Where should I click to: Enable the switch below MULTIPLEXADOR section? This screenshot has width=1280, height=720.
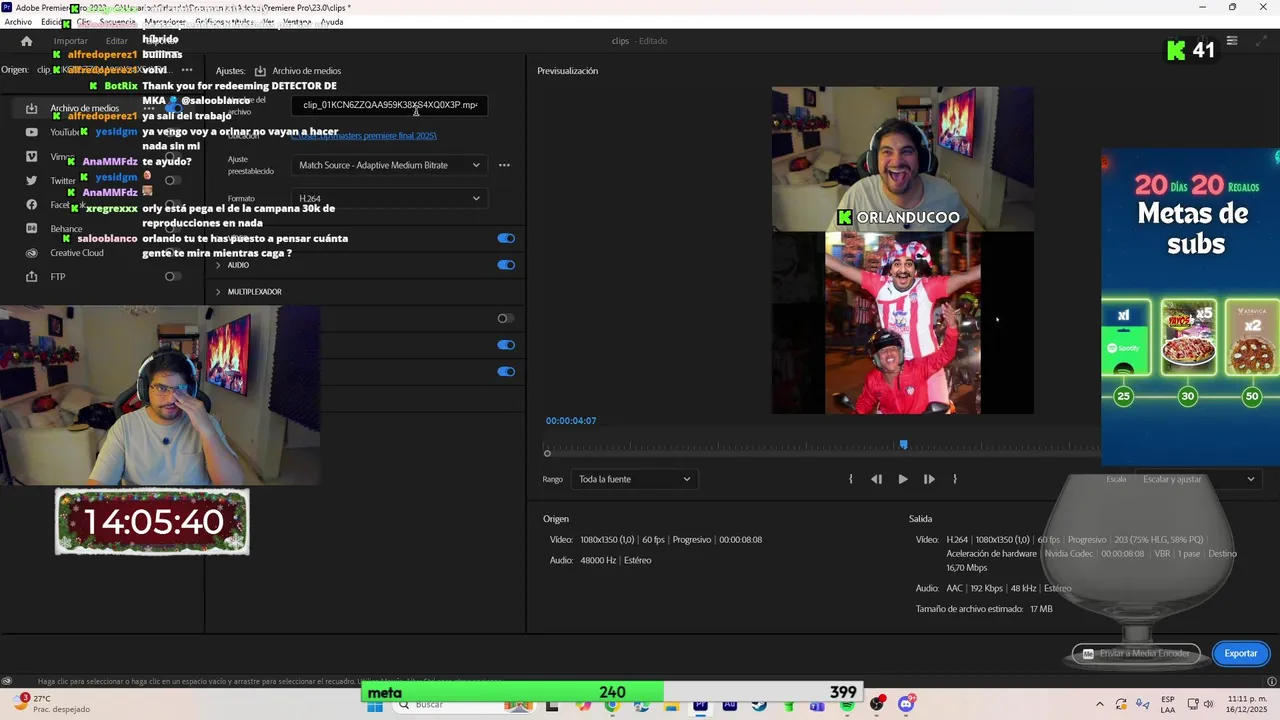[x=506, y=318]
